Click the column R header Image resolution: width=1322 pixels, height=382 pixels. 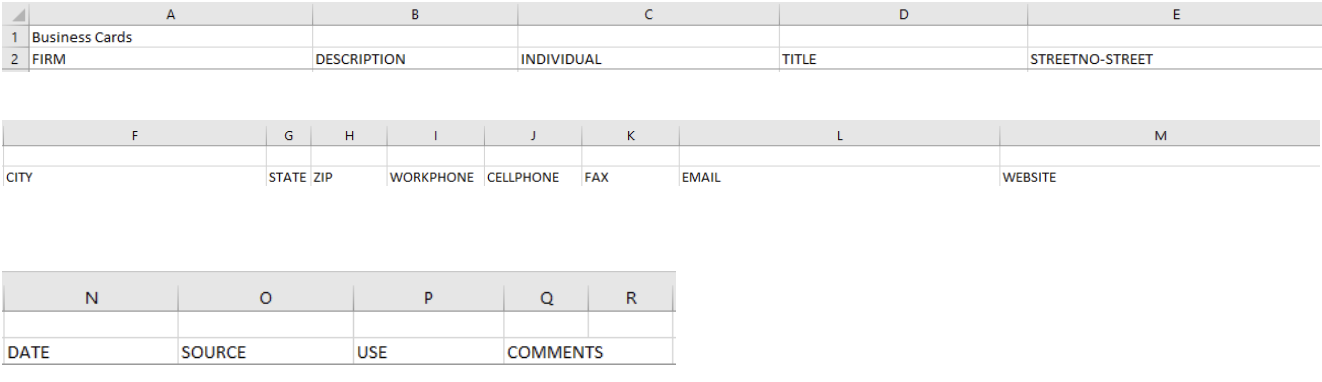(x=630, y=297)
